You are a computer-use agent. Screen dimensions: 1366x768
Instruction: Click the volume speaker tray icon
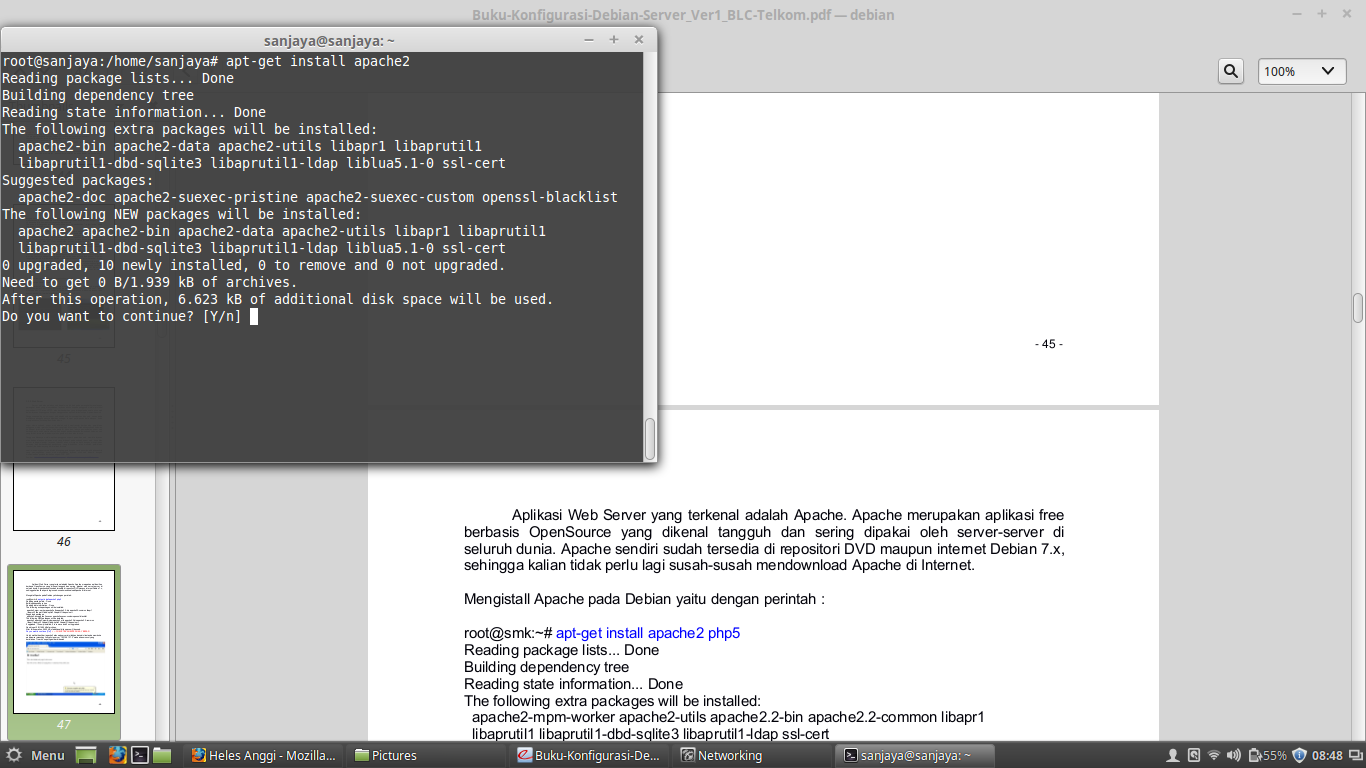pyautogui.click(x=1233, y=755)
